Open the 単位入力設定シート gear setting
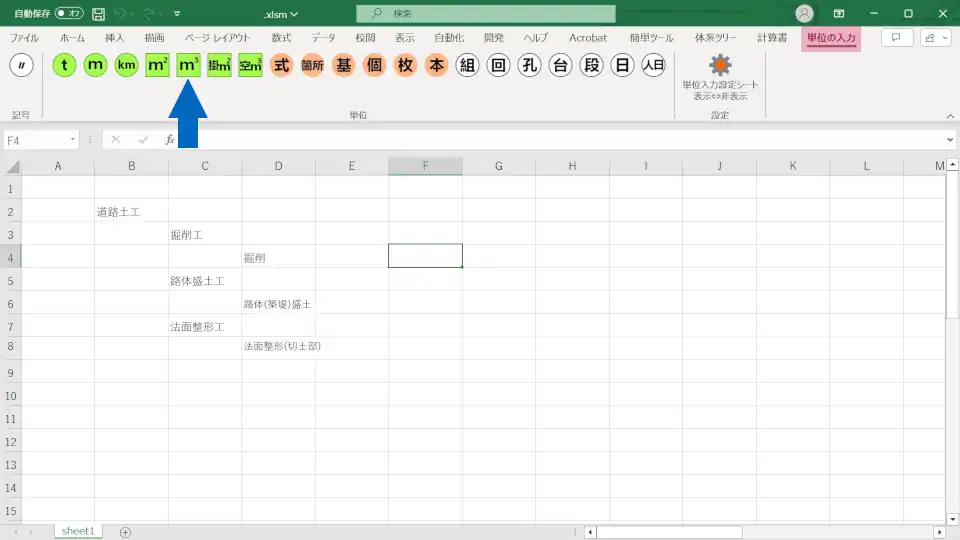Screen dimensions: 960x540 (720, 66)
